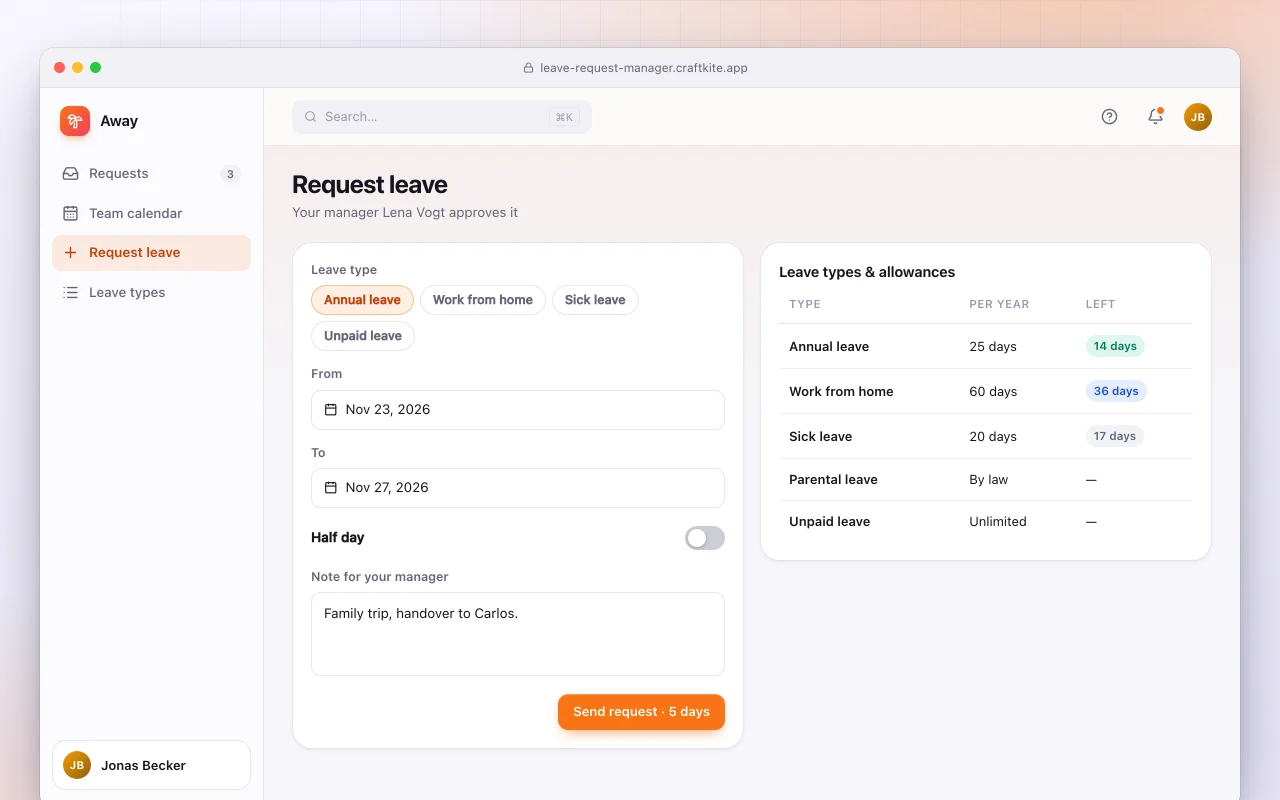Click the JB avatar in top bar
This screenshot has height=800, width=1280.
[x=1198, y=117]
